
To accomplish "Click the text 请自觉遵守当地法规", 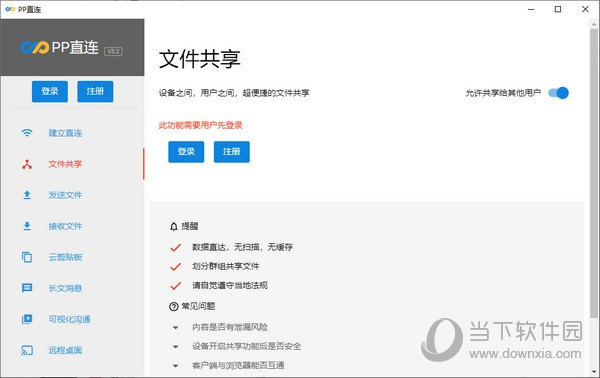I will (x=230, y=285).
